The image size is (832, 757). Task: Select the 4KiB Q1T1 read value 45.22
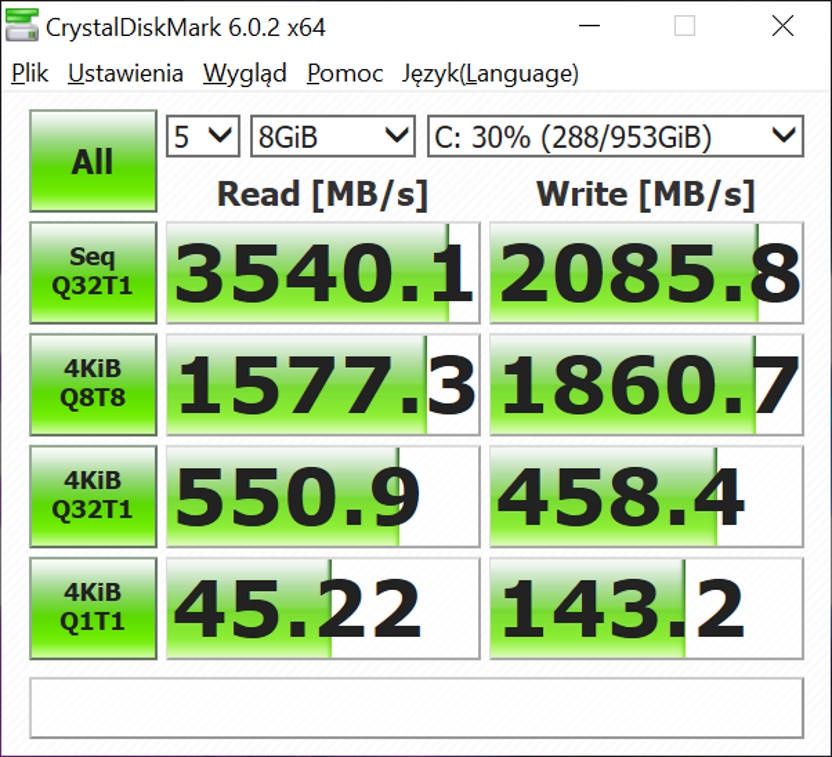(x=323, y=608)
